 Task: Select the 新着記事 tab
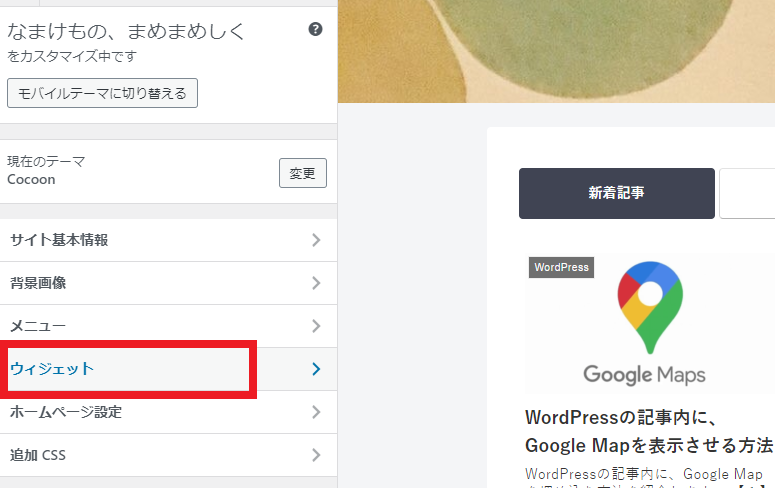pyautogui.click(x=617, y=193)
